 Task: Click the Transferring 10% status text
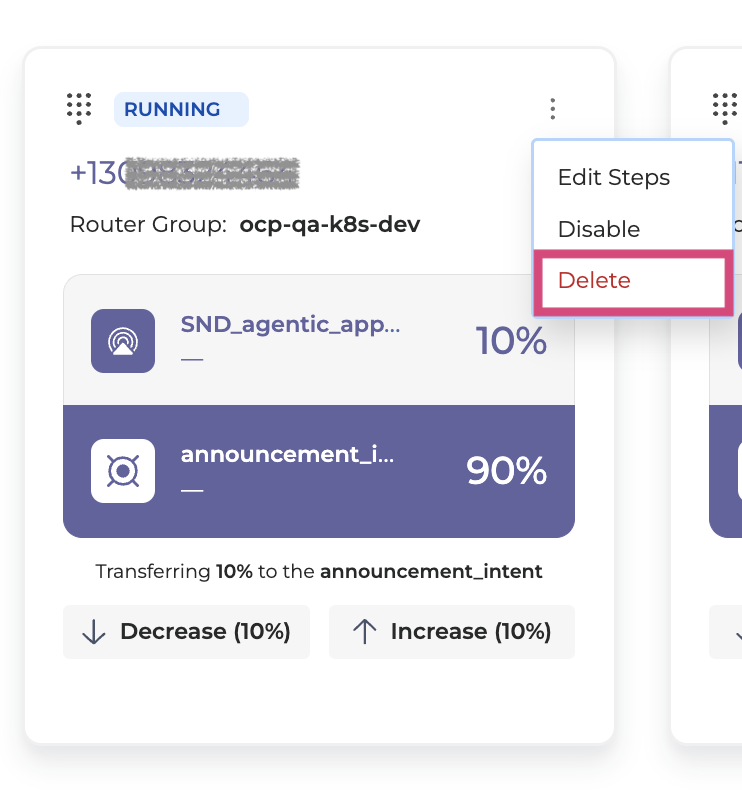click(319, 572)
